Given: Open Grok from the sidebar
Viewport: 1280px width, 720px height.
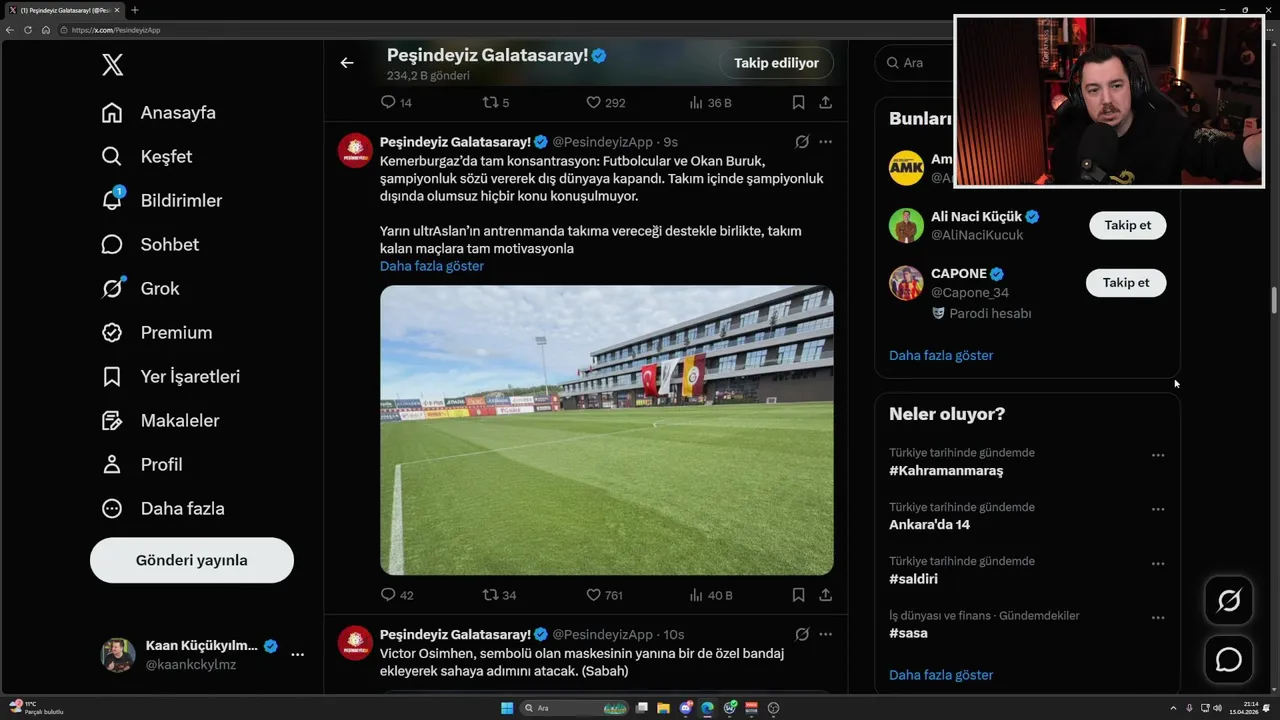Looking at the screenshot, I should click(140, 289).
